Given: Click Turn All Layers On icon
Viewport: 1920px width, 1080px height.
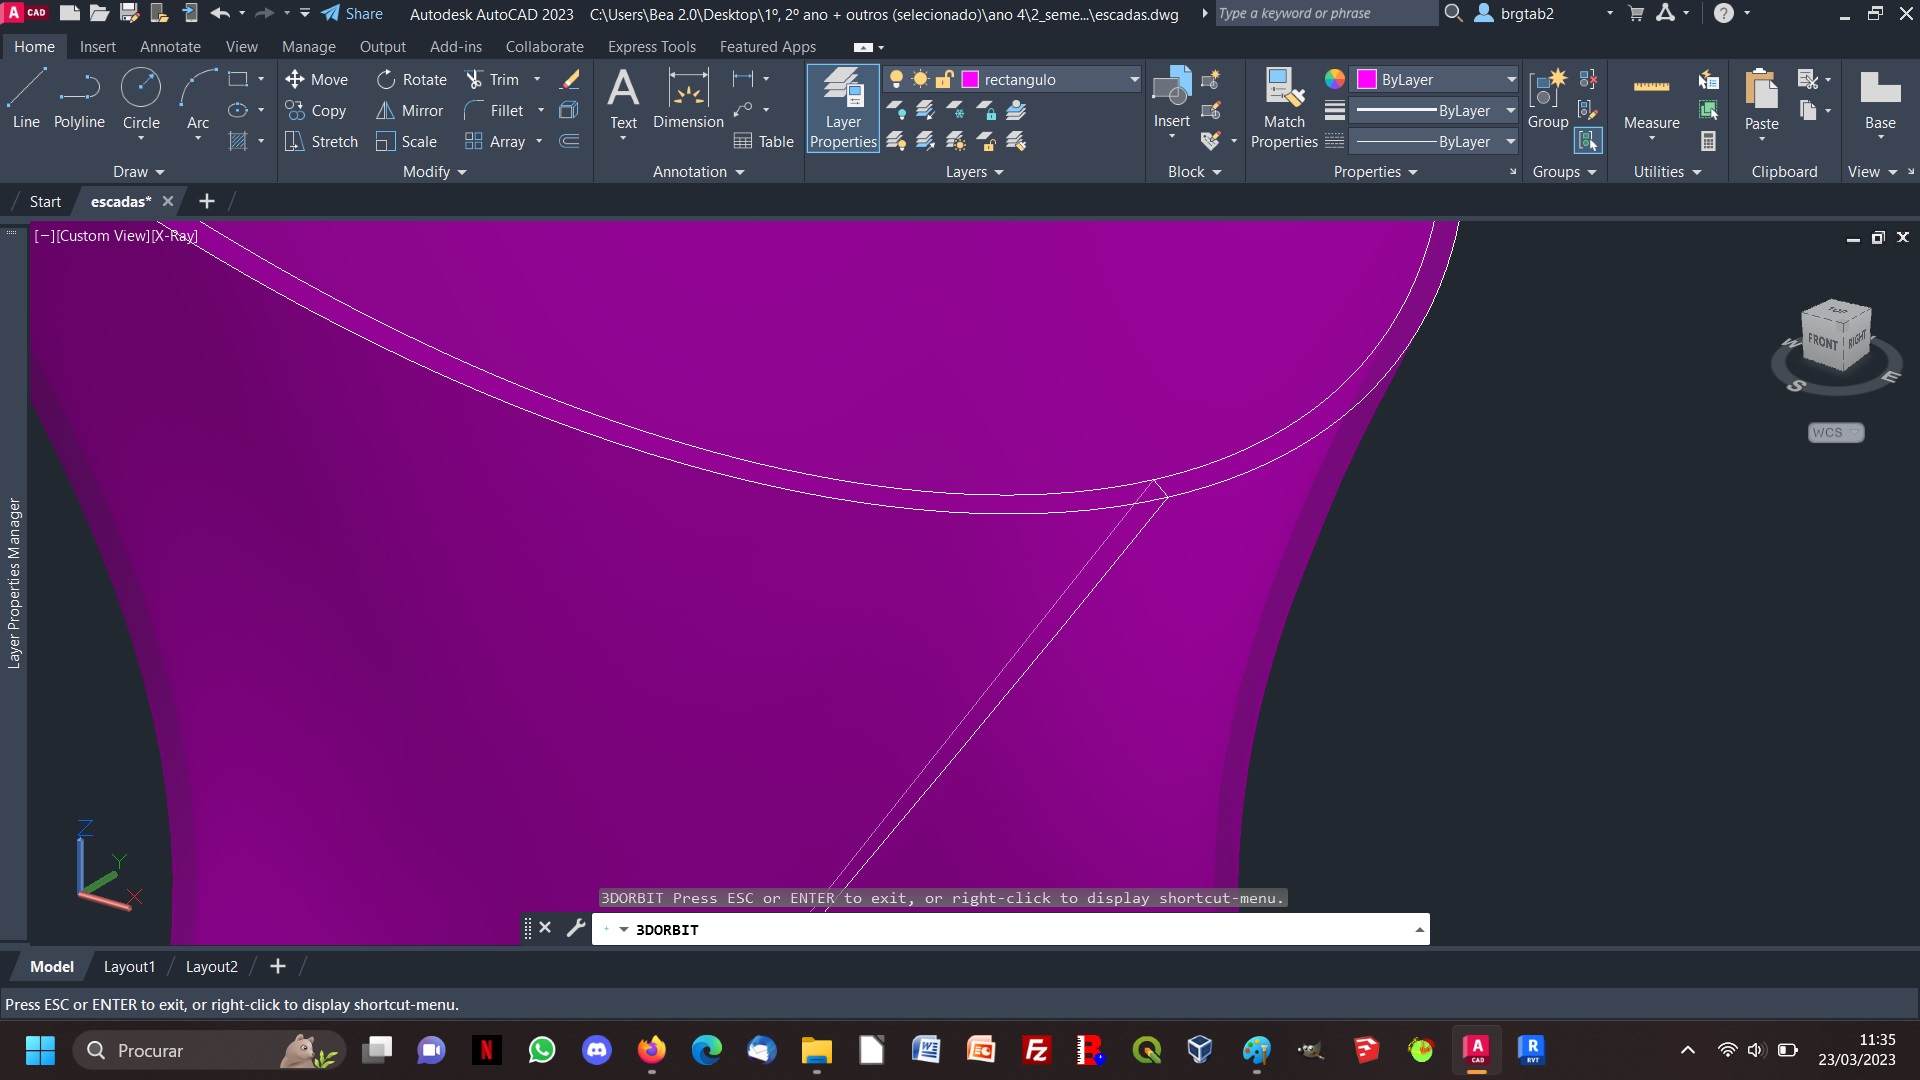Looking at the screenshot, I should (896, 141).
